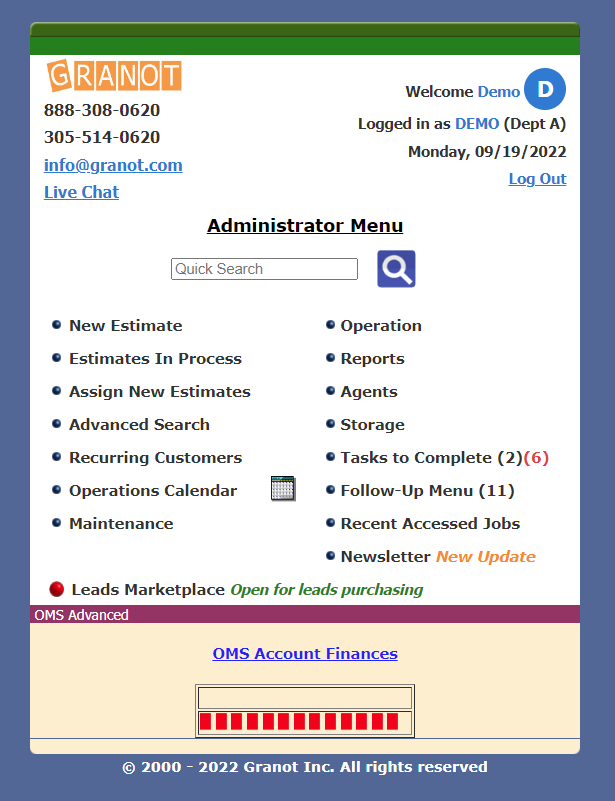Log Out of the account
This screenshot has height=801, width=615.
pos(537,179)
